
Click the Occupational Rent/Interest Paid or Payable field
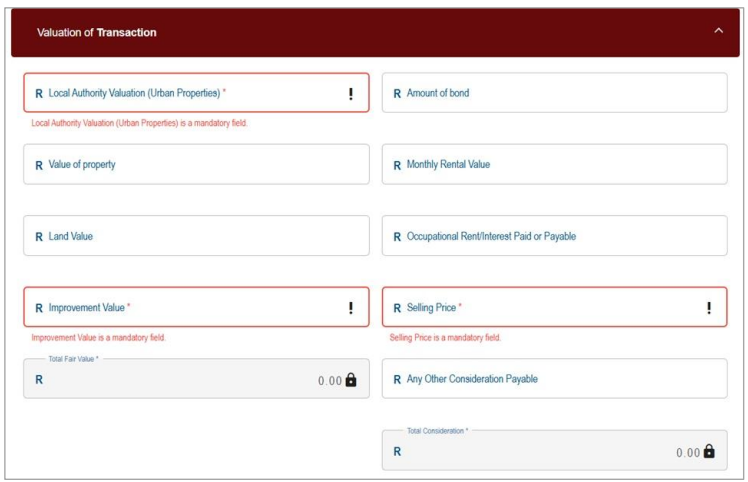coord(554,237)
